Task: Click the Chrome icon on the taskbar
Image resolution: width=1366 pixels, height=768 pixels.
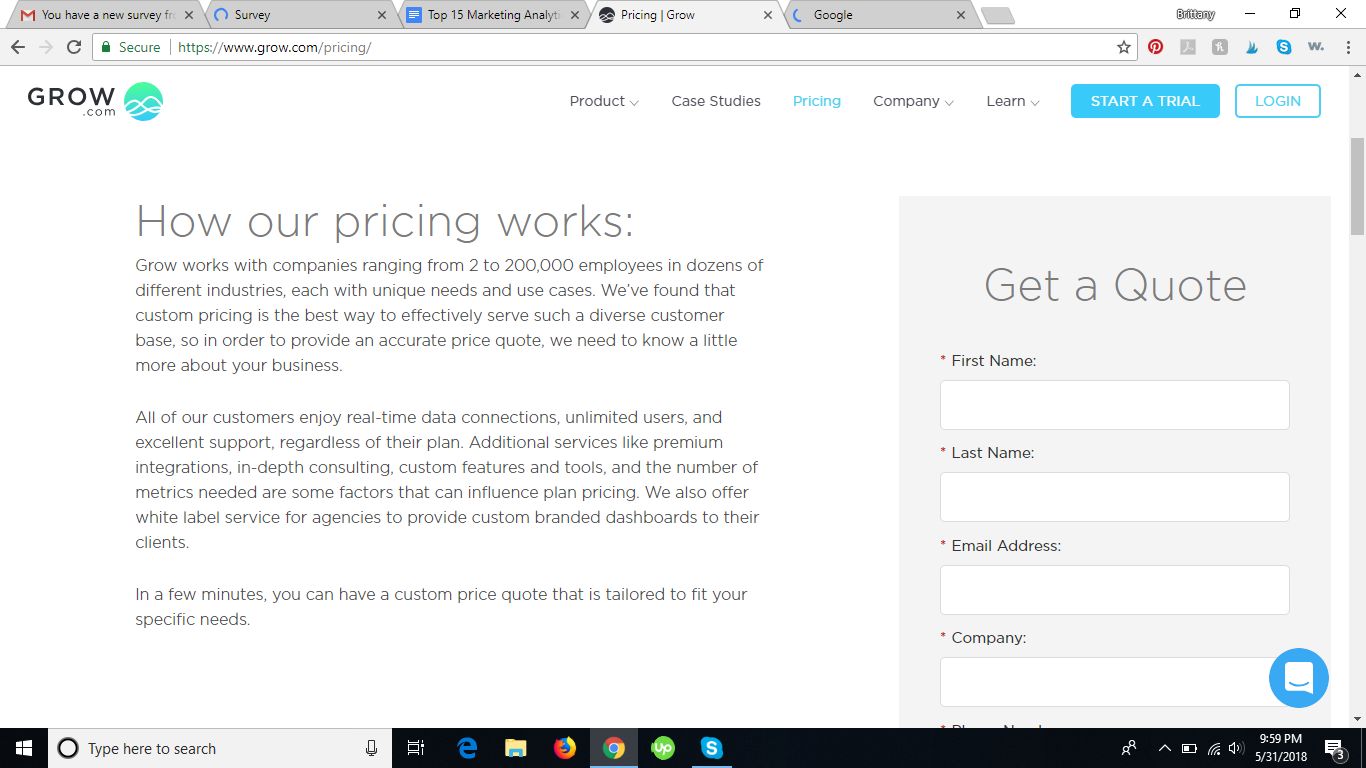Action: click(x=614, y=748)
